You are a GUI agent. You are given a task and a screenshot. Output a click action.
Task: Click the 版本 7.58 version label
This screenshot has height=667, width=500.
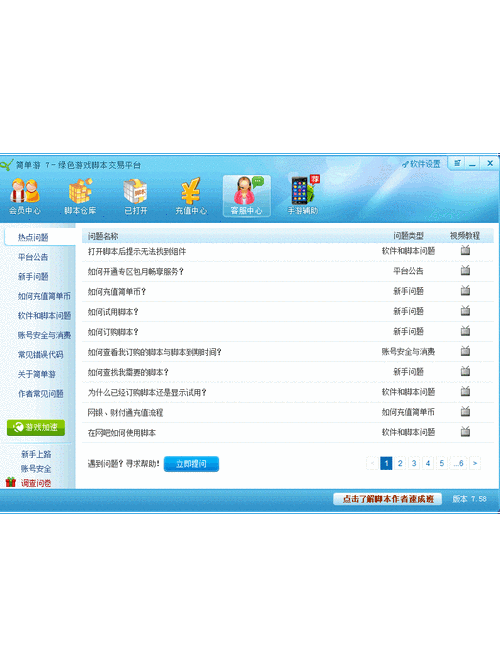pos(469,499)
